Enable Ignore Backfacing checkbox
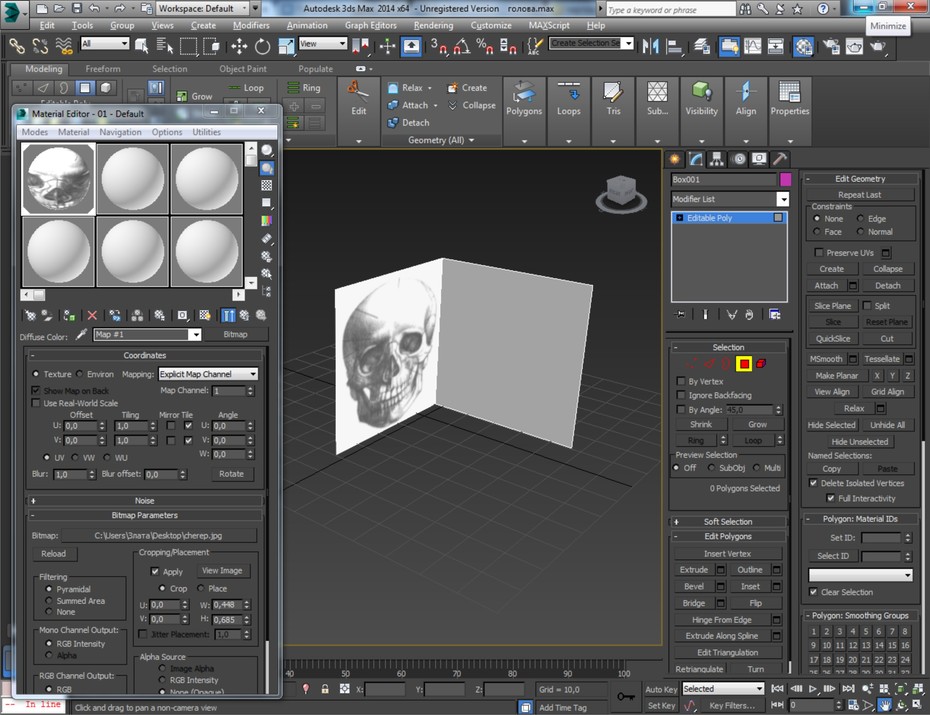Screen dimensions: 930x715 [x=681, y=395]
